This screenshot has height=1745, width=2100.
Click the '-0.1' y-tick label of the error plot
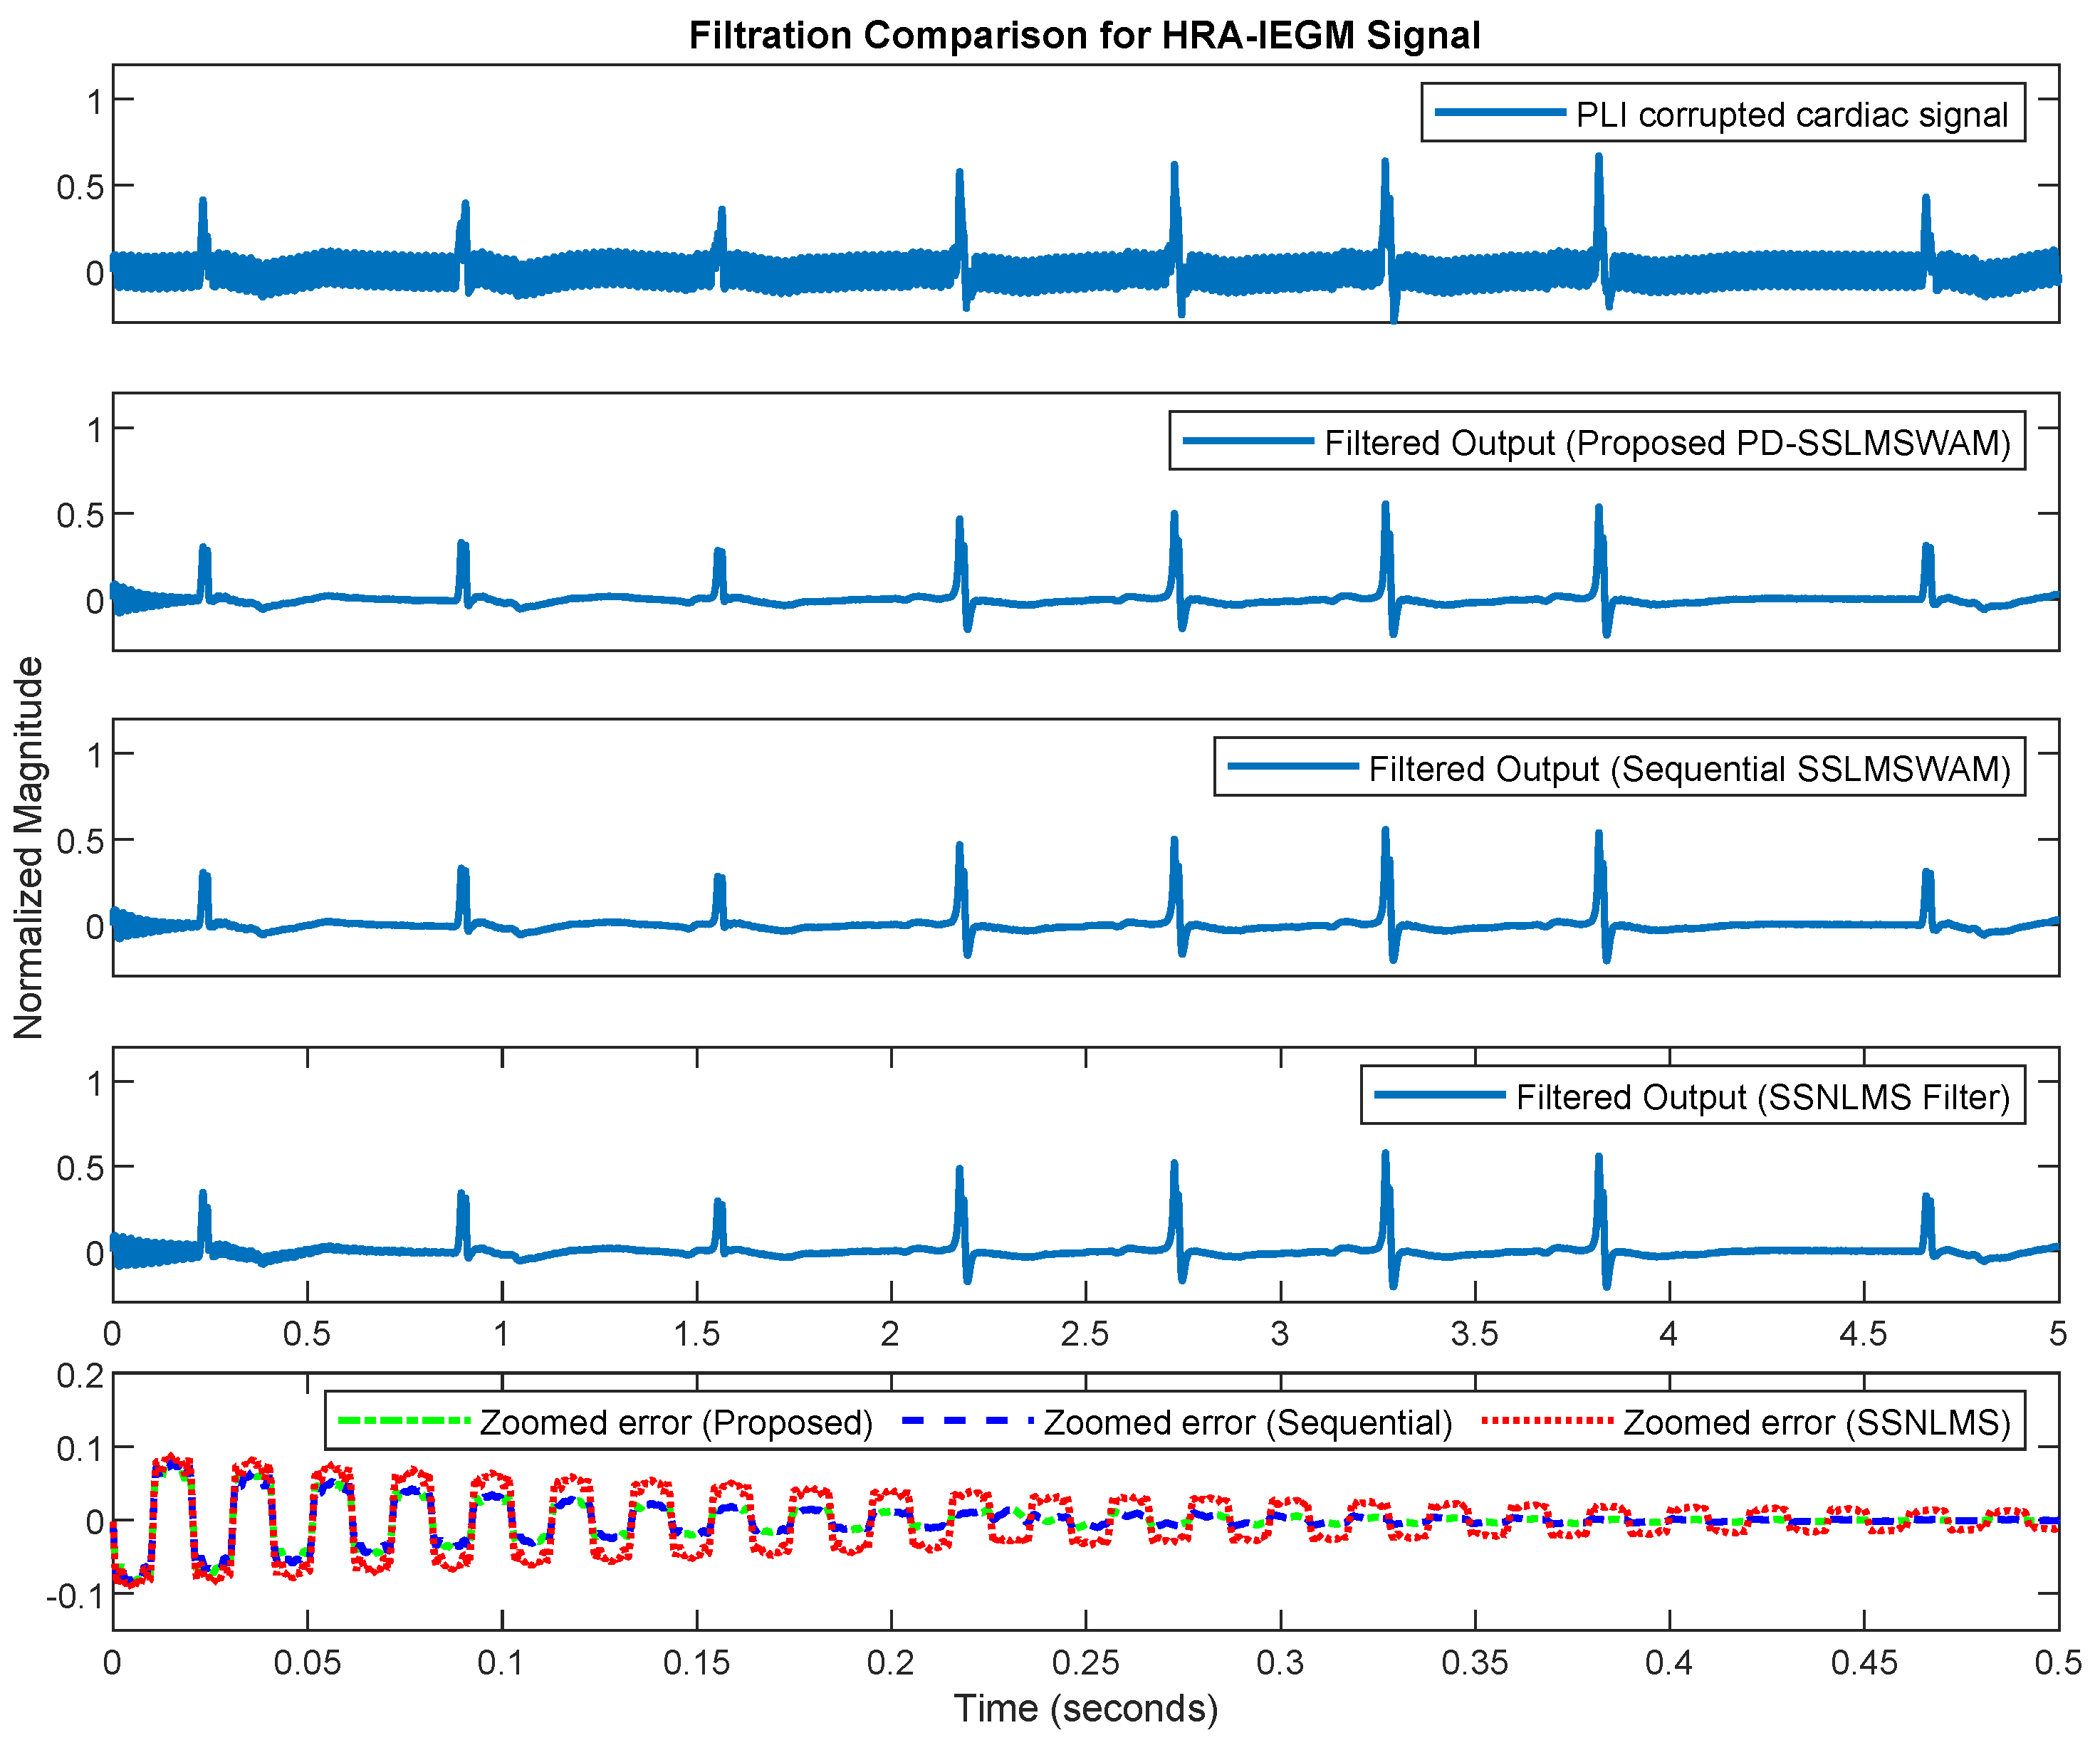[75, 1596]
